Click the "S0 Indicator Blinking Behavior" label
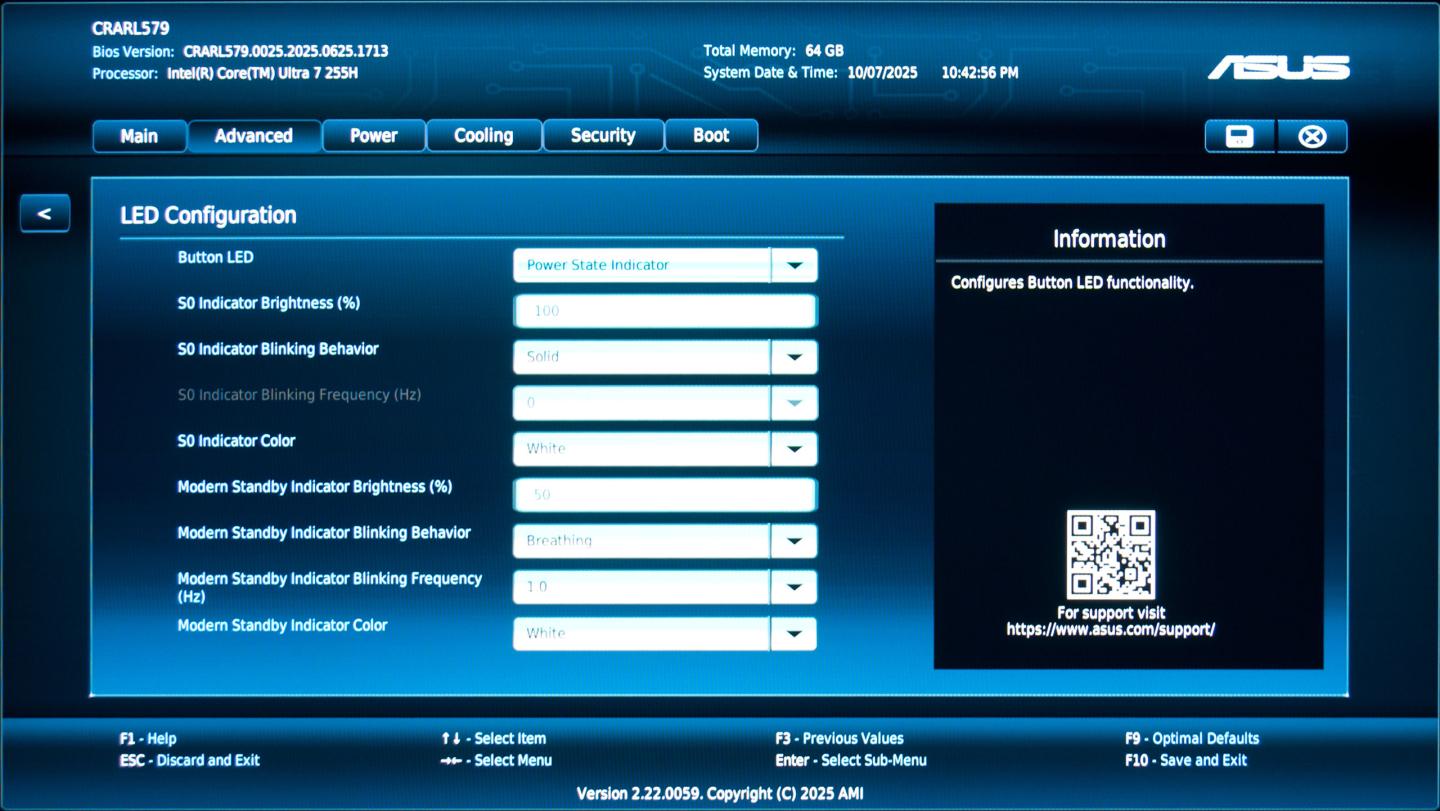The image size is (1440, 811). click(278, 349)
